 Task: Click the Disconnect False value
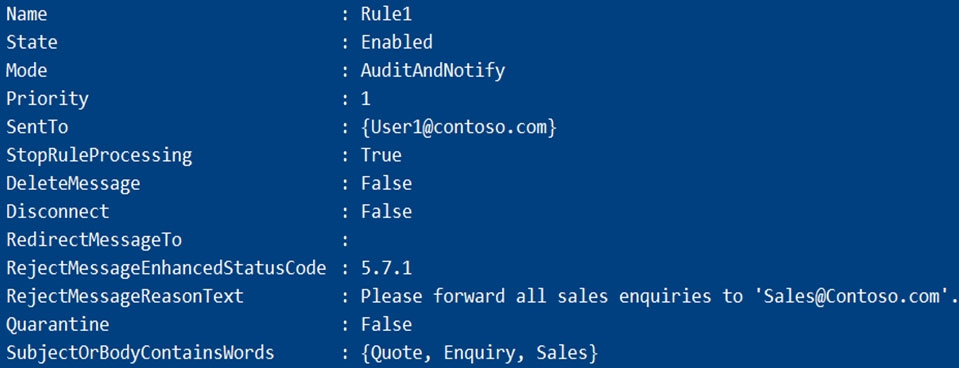386,212
